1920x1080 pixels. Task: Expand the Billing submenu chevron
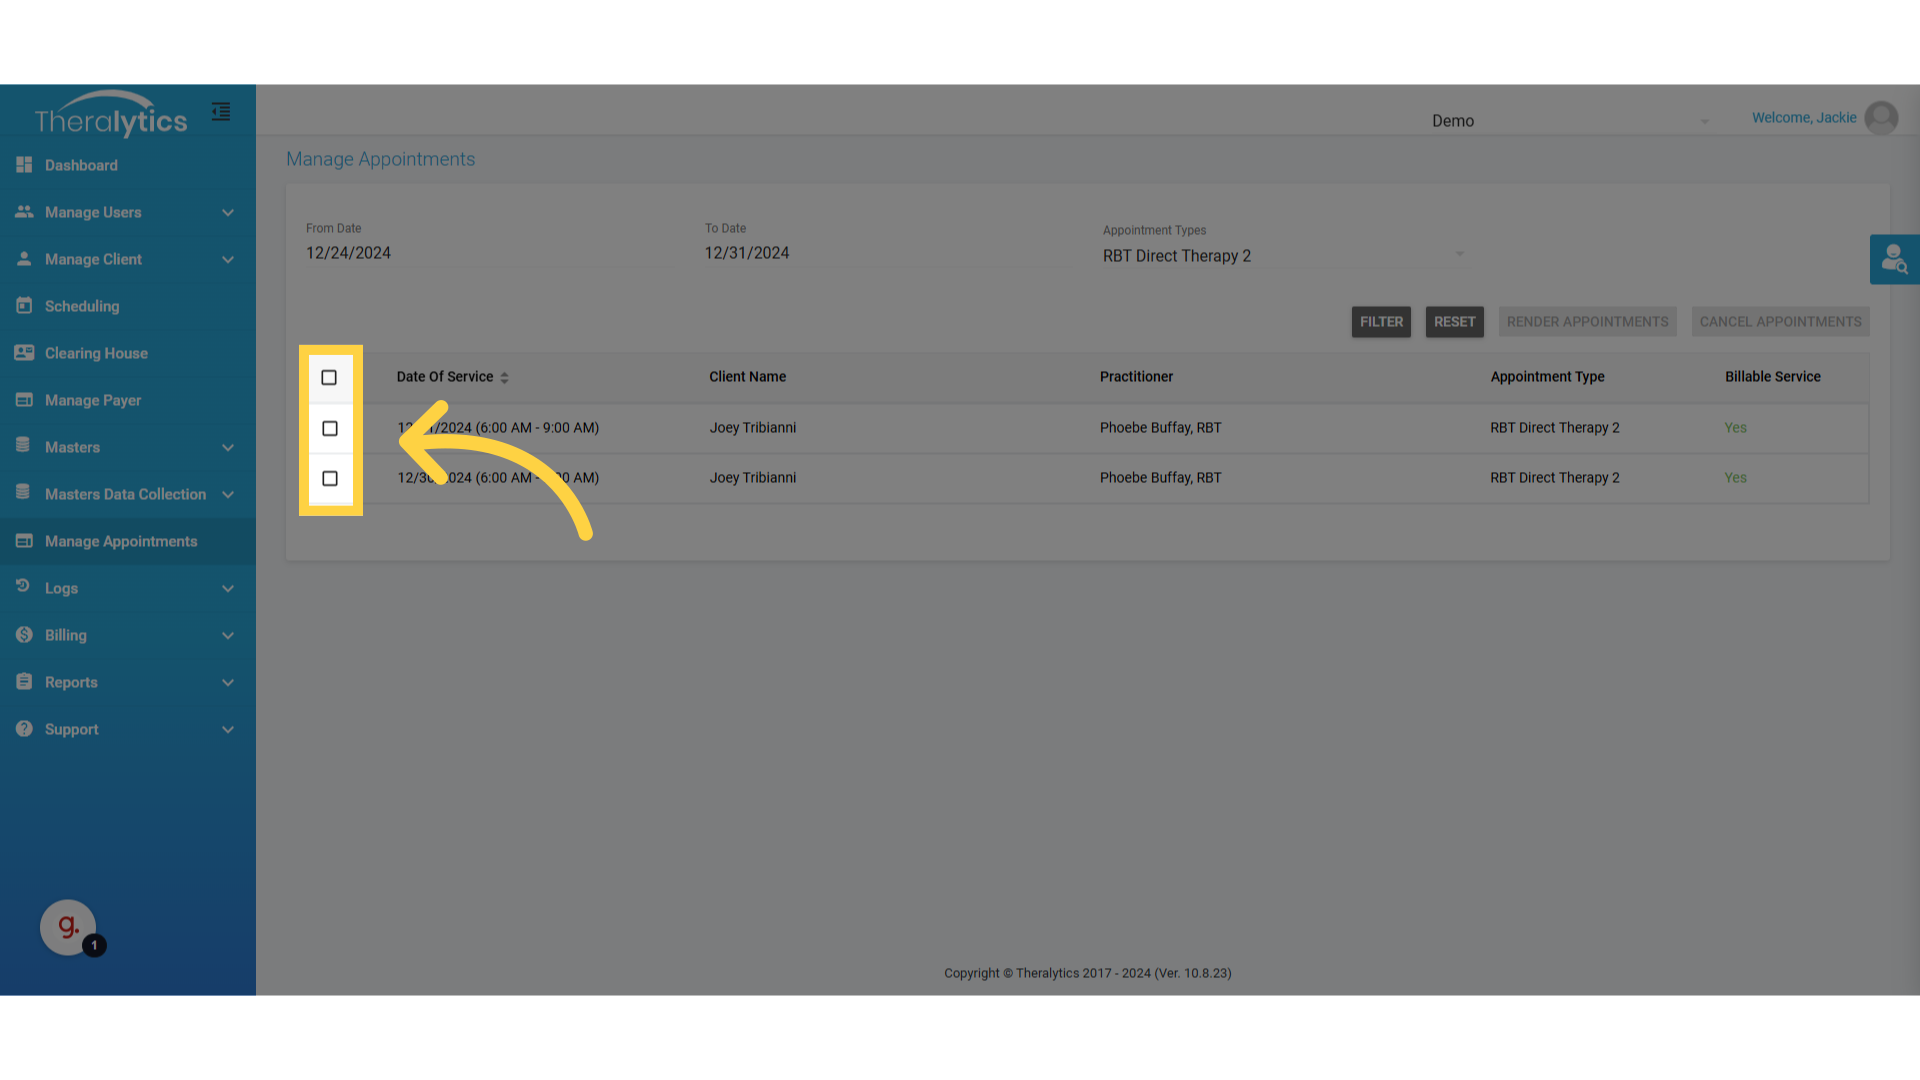228,636
